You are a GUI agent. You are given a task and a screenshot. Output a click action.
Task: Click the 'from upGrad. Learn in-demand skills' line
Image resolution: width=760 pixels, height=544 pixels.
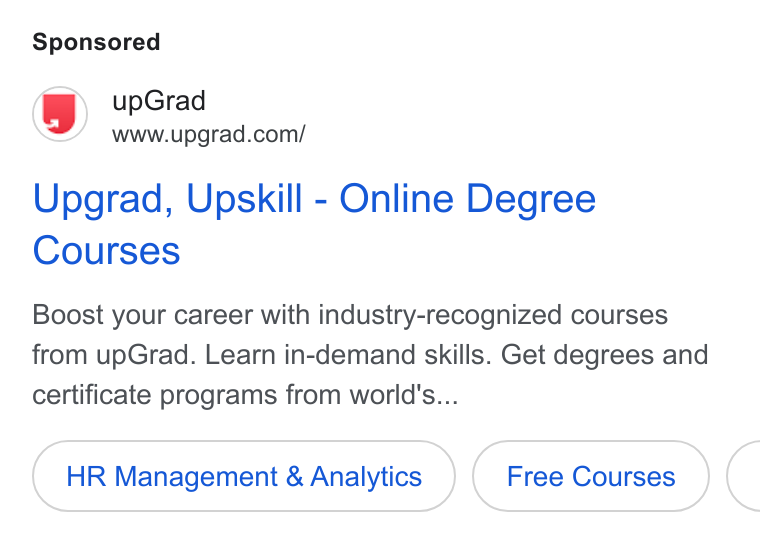(x=262, y=355)
